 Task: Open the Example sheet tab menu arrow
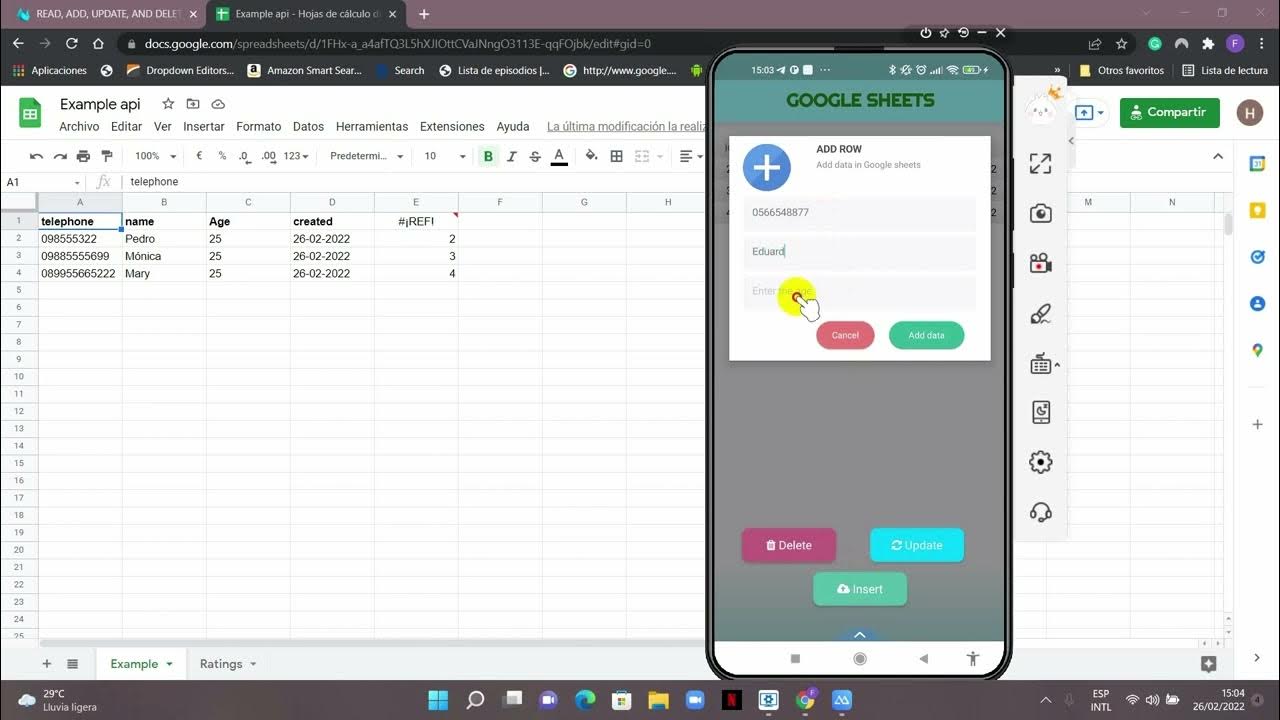pos(169,664)
